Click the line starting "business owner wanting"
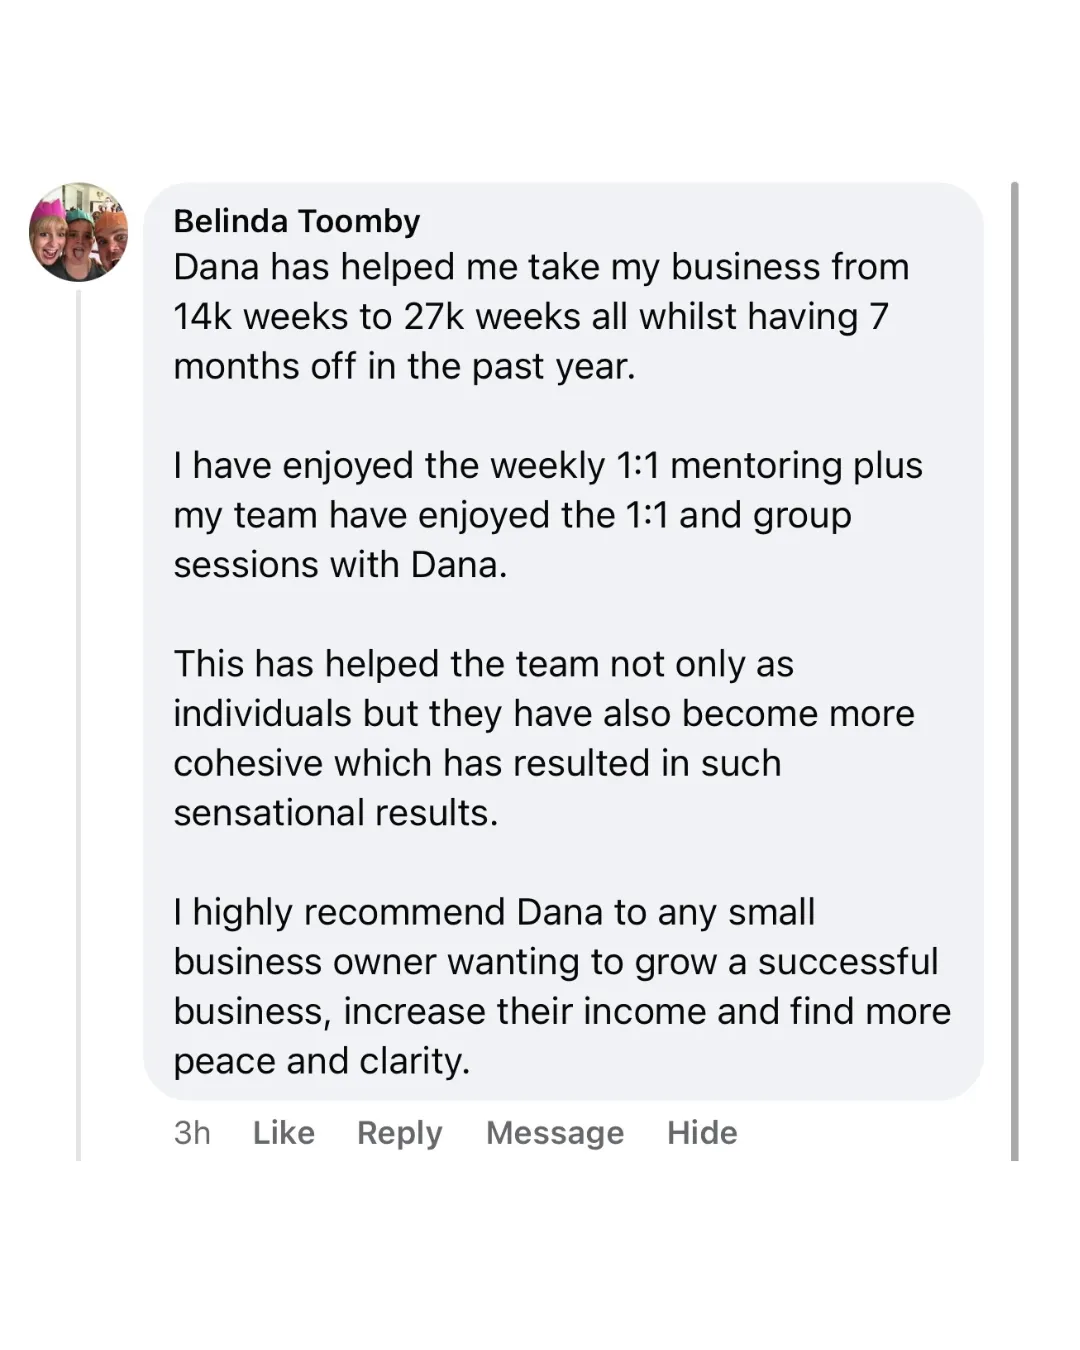1080x1350 pixels. click(555, 962)
